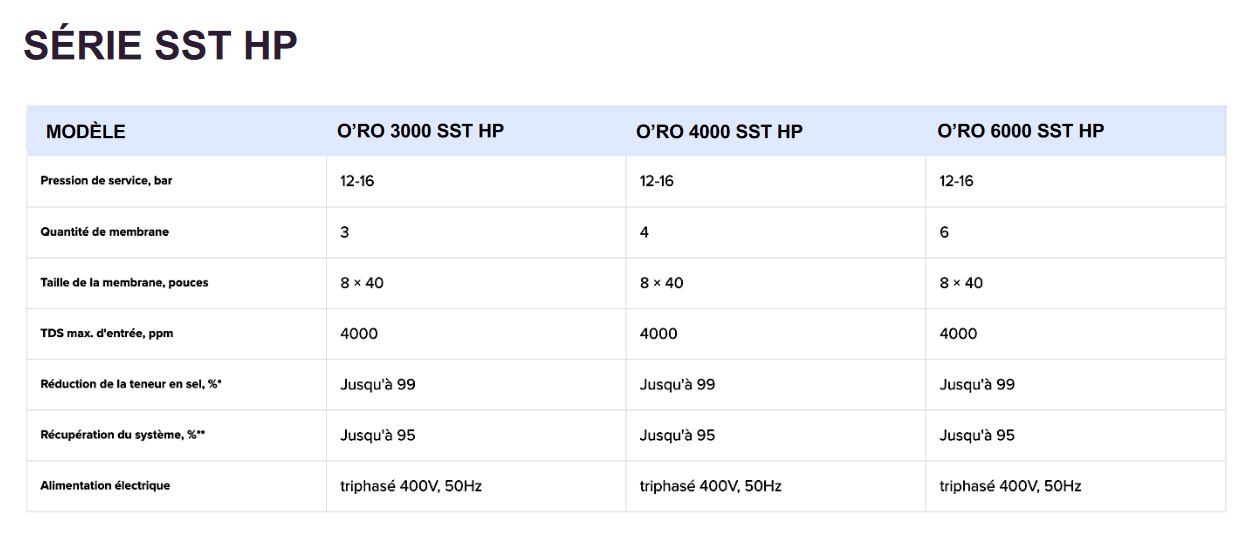This screenshot has height=538, width=1251.
Task: Click the TDS max. d'entrée, ppm label
Action: (x=106, y=333)
